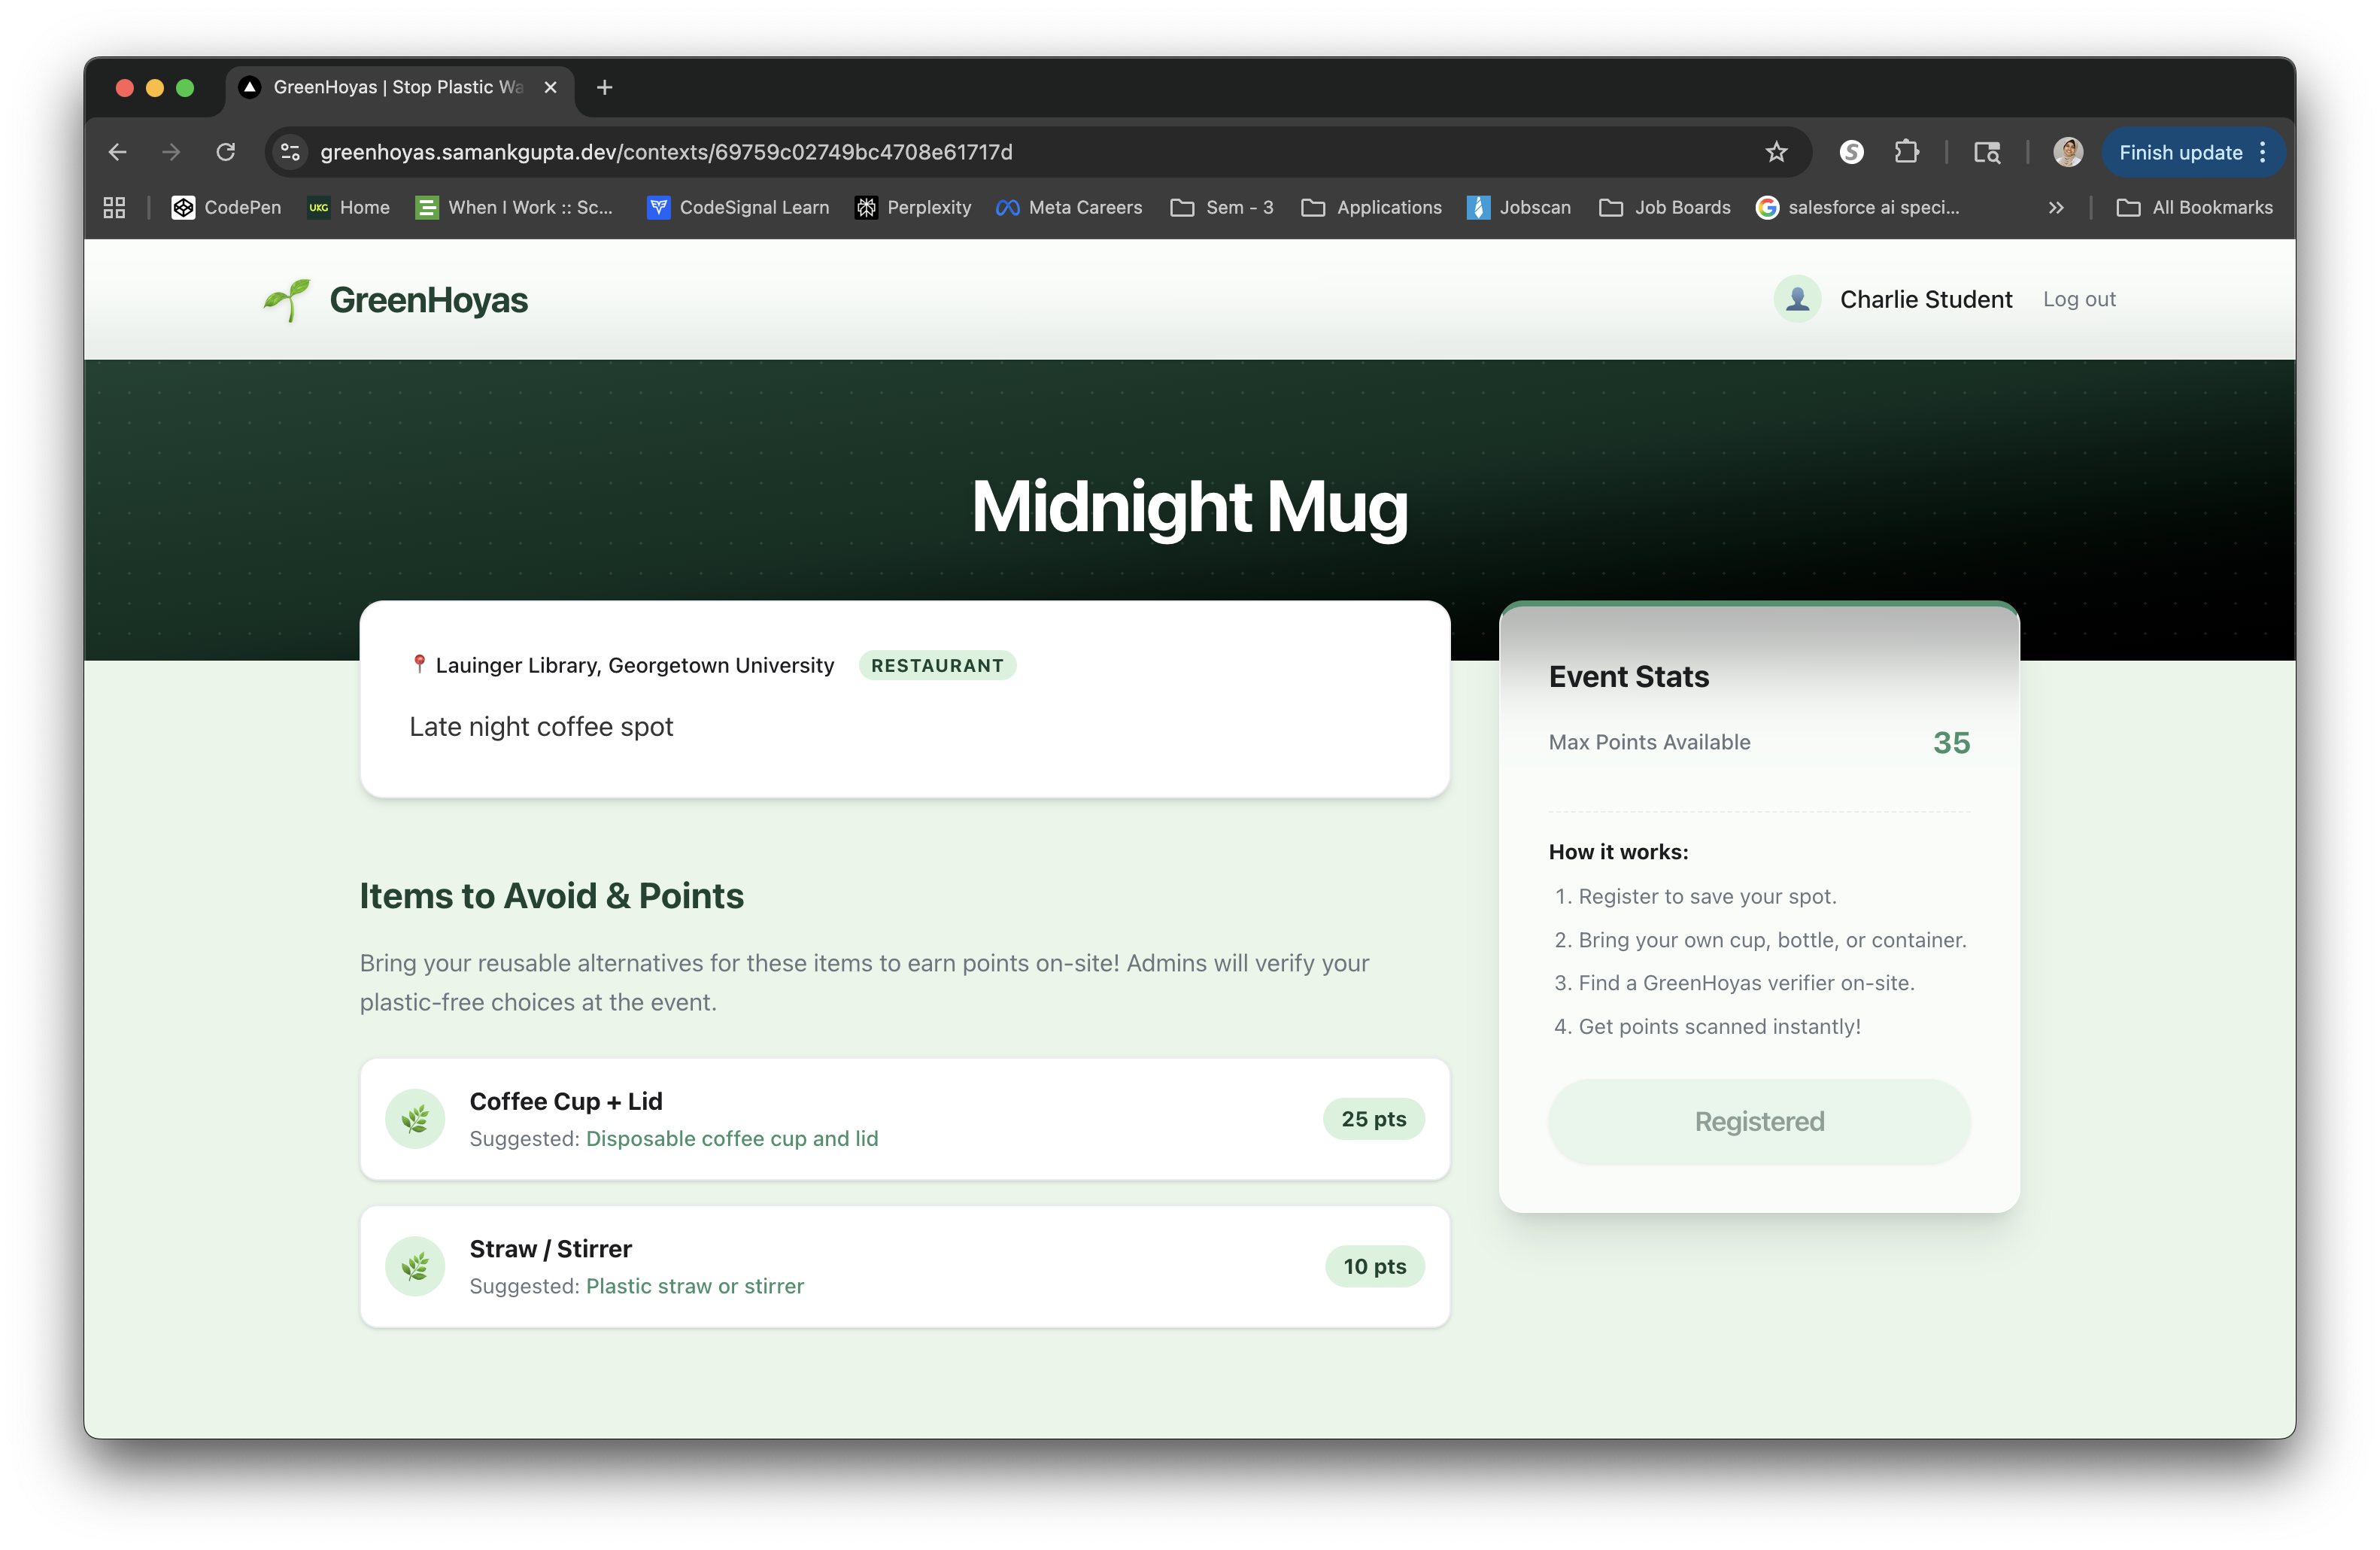Viewport: 2380px width, 1550px height.
Task: Open the apps grid icon in the bookmarks bar
Action: click(114, 207)
